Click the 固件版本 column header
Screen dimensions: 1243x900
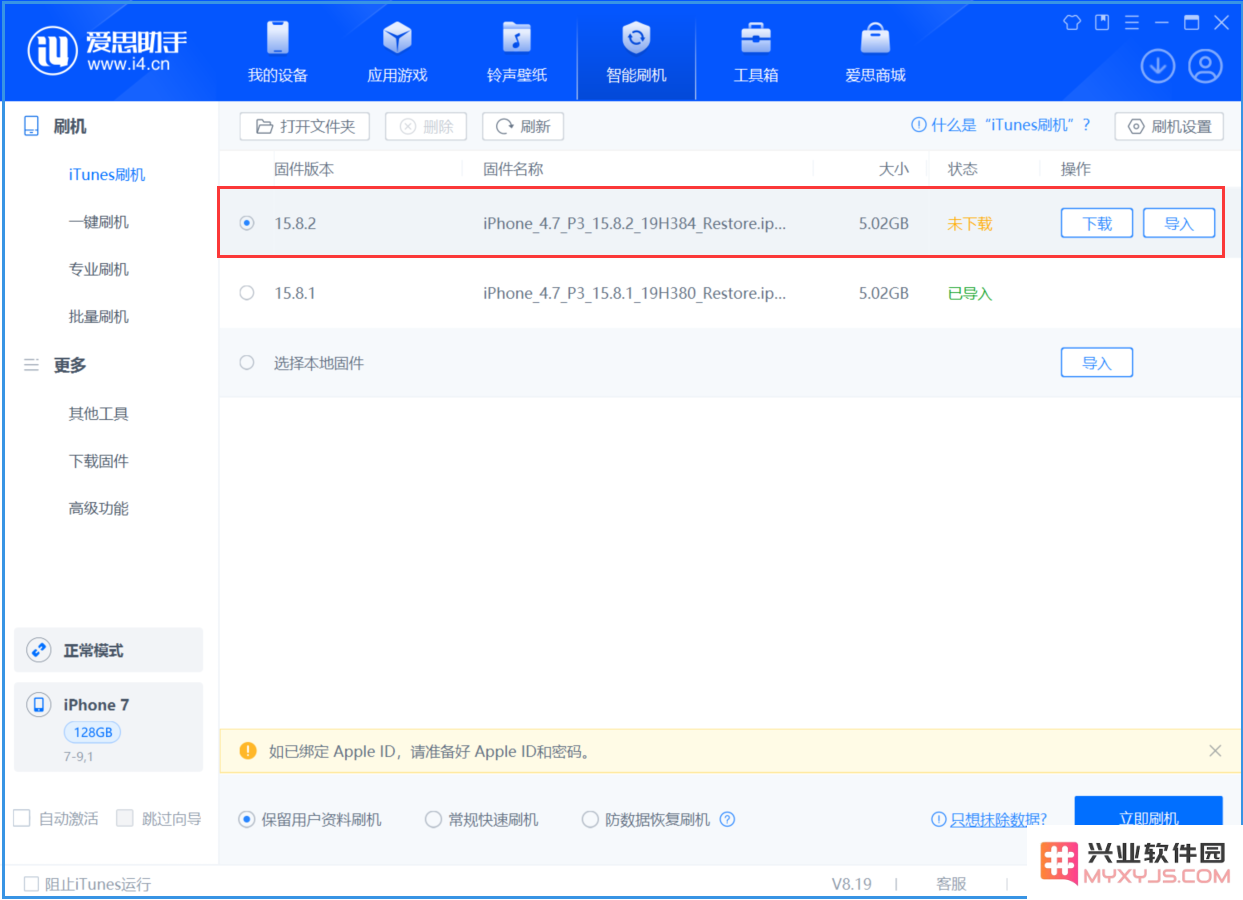(304, 169)
